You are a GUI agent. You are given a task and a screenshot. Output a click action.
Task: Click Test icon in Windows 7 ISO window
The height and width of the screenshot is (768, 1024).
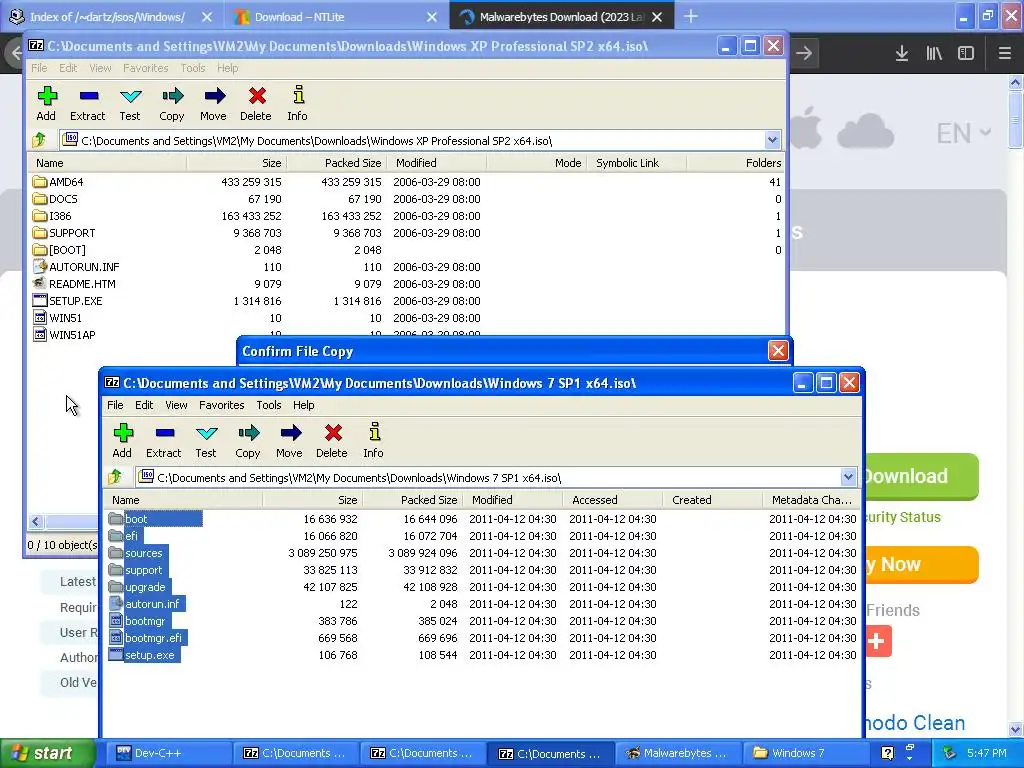click(x=206, y=434)
